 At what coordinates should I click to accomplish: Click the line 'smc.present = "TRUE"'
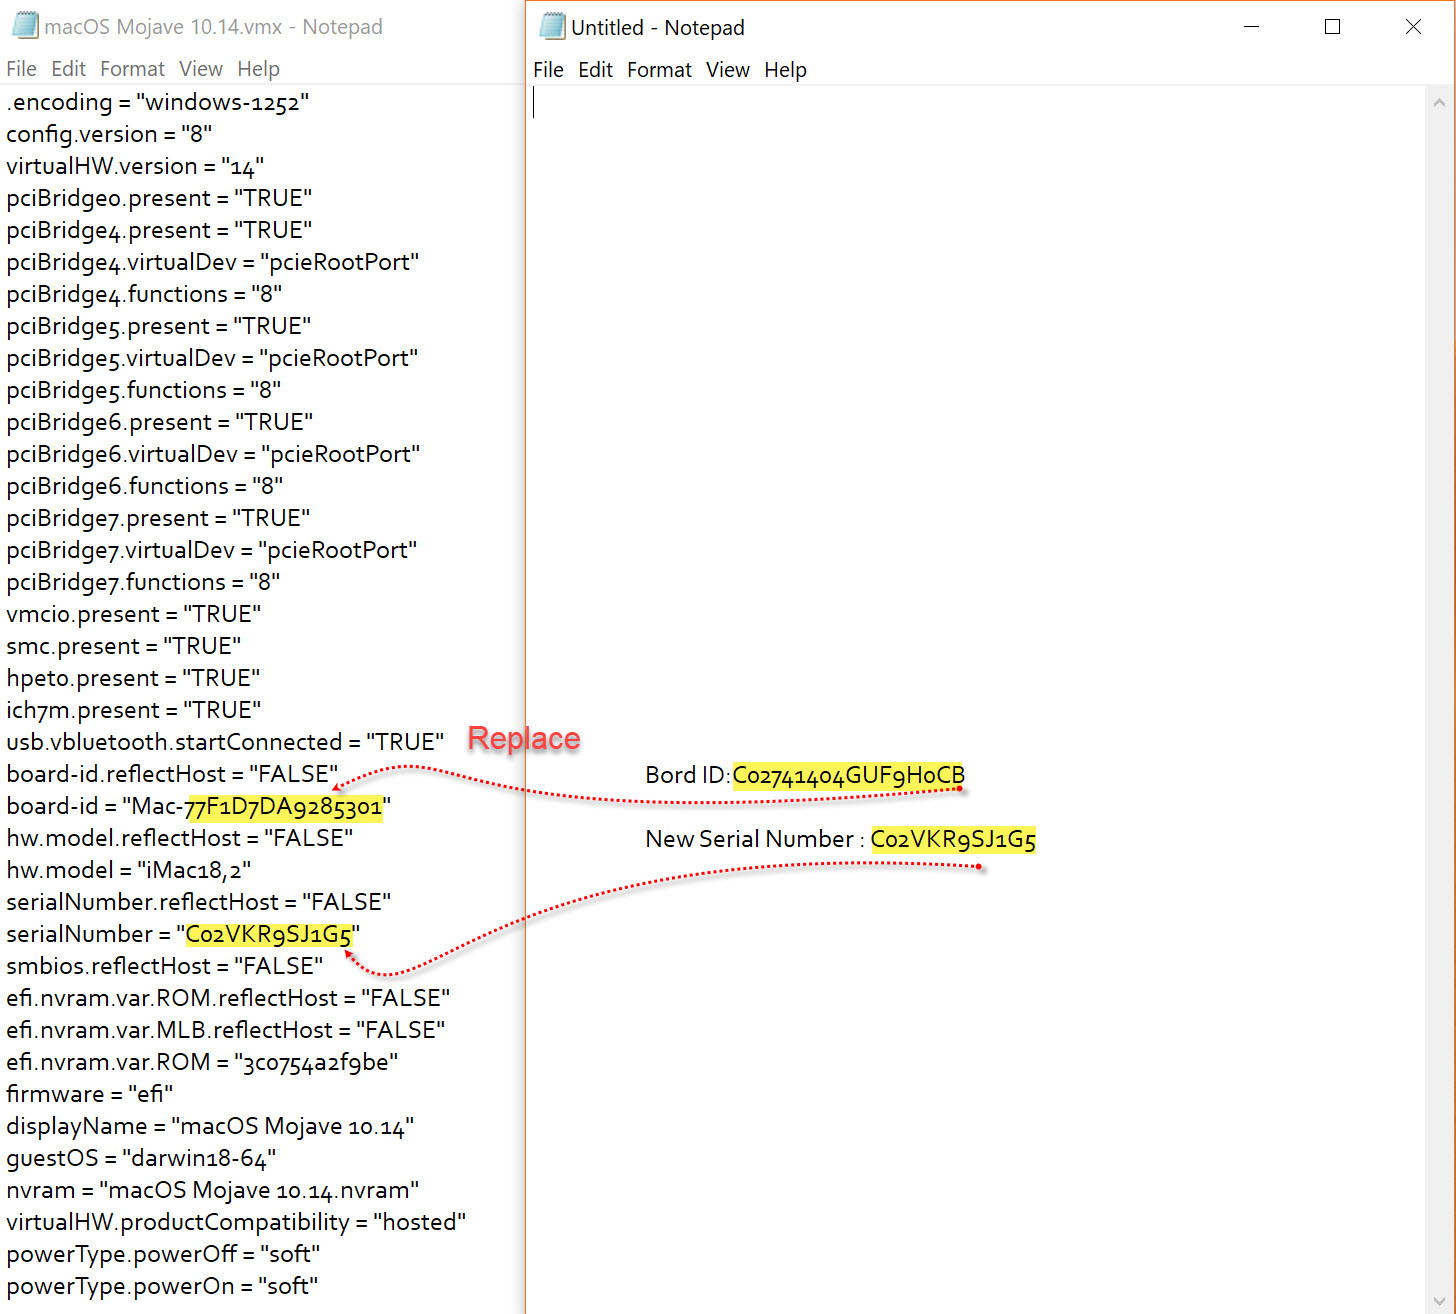123,646
